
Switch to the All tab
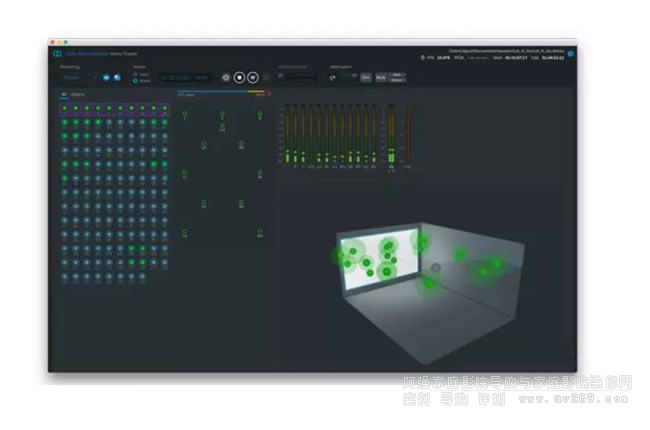pyautogui.click(x=62, y=94)
